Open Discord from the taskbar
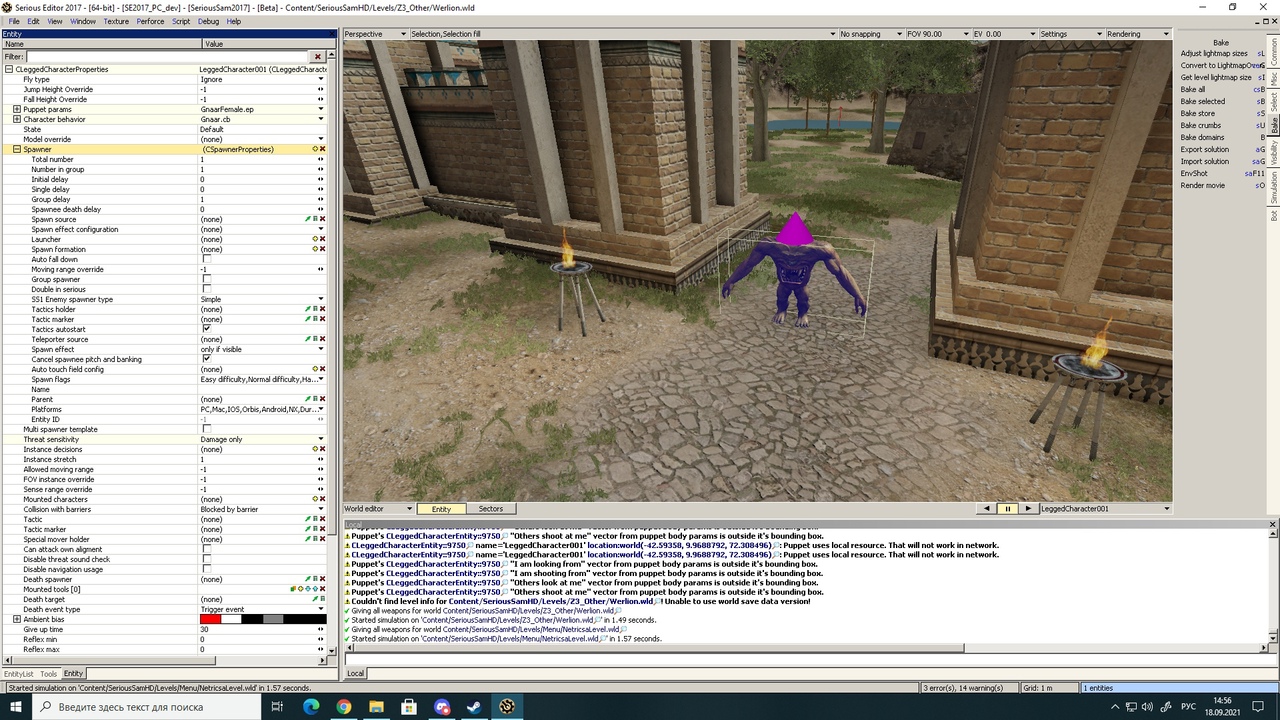This screenshot has width=1280, height=720. click(x=442, y=707)
